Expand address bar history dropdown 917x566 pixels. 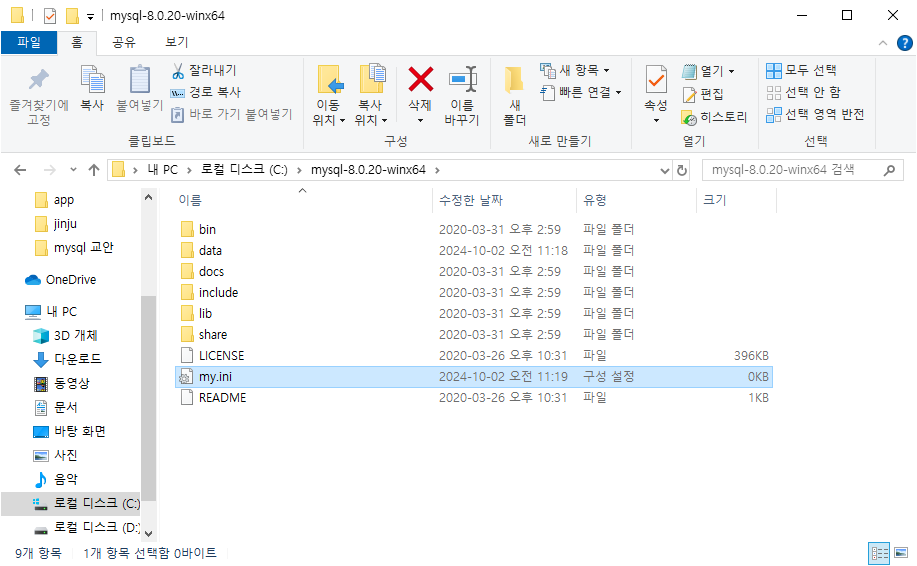(664, 170)
